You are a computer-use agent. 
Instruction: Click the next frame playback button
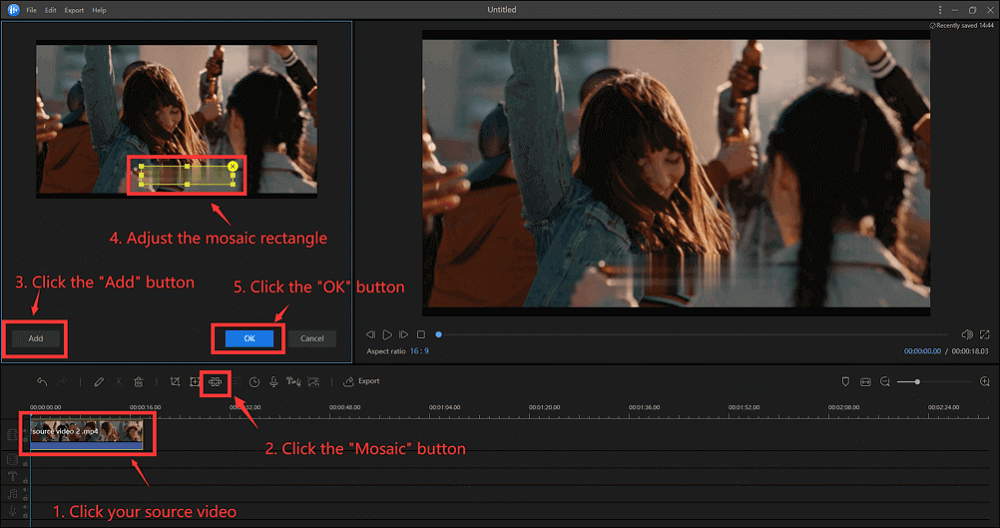point(403,334)
